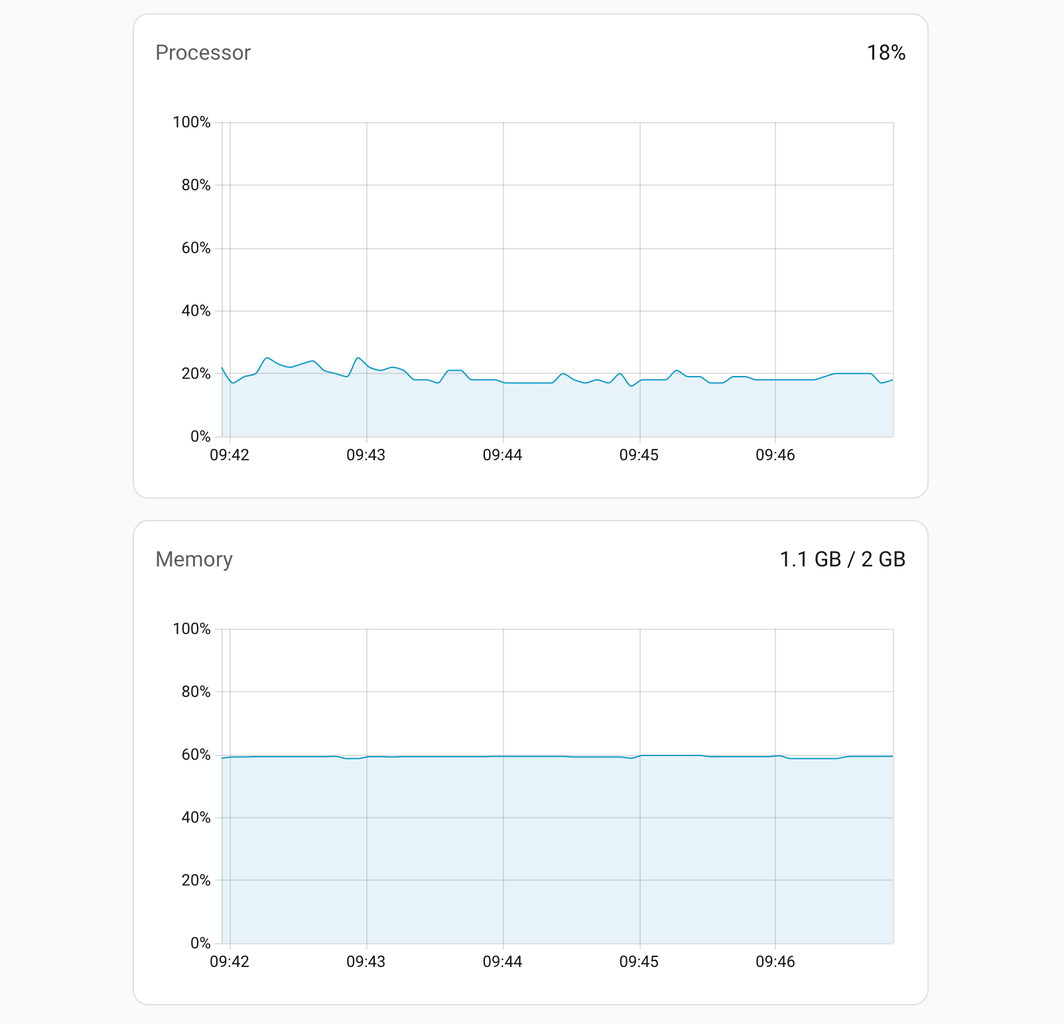This screenshot has width=1064, height=1024.
Task: Click 09:46 on the Memory chart time axis
Action: pyautogui.click(x=775, y=962)
